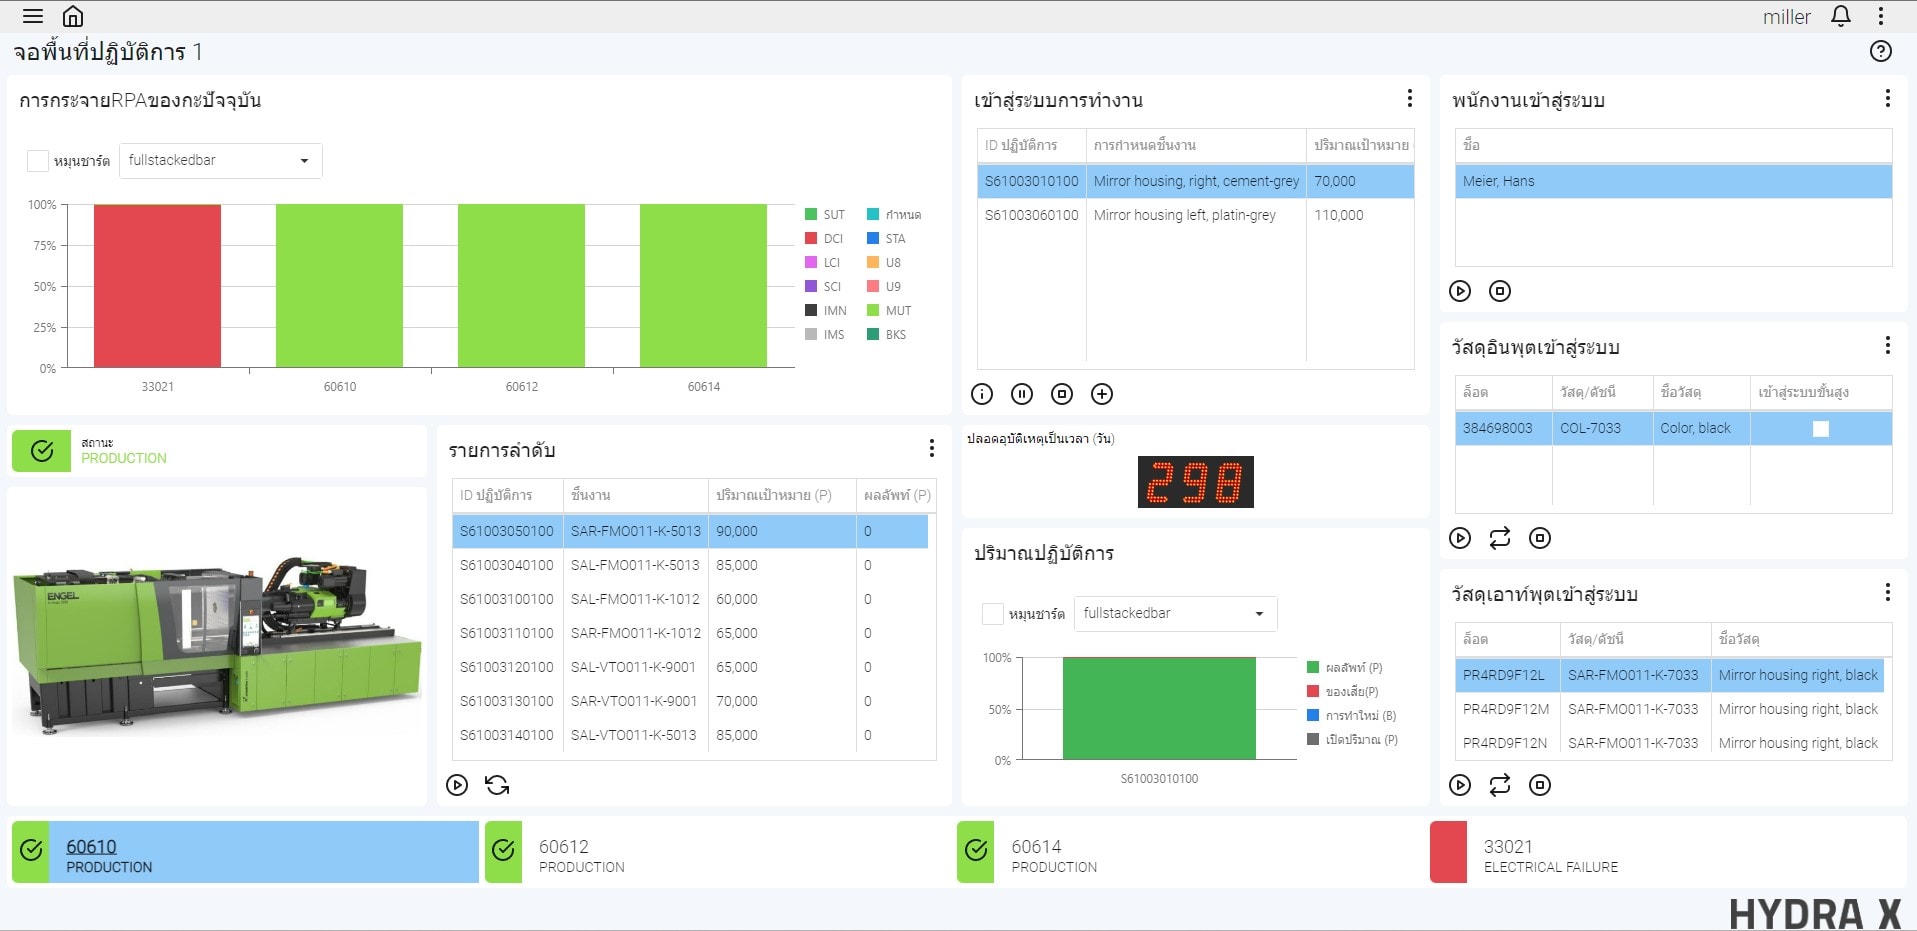Open options menu of รายการลำดับ panel

tap(931, 448)
